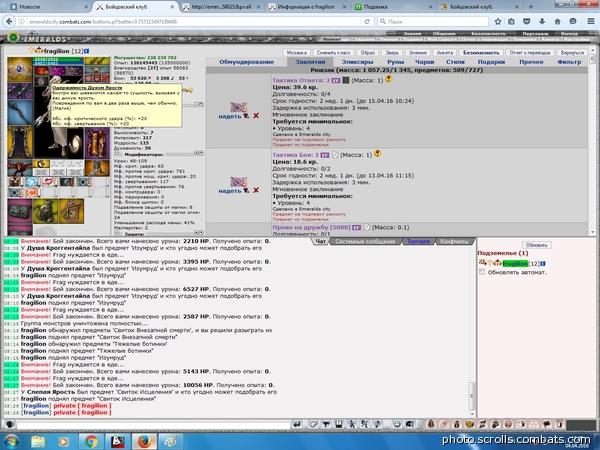Click the skull-like mask icon in bottom bar

508,424
